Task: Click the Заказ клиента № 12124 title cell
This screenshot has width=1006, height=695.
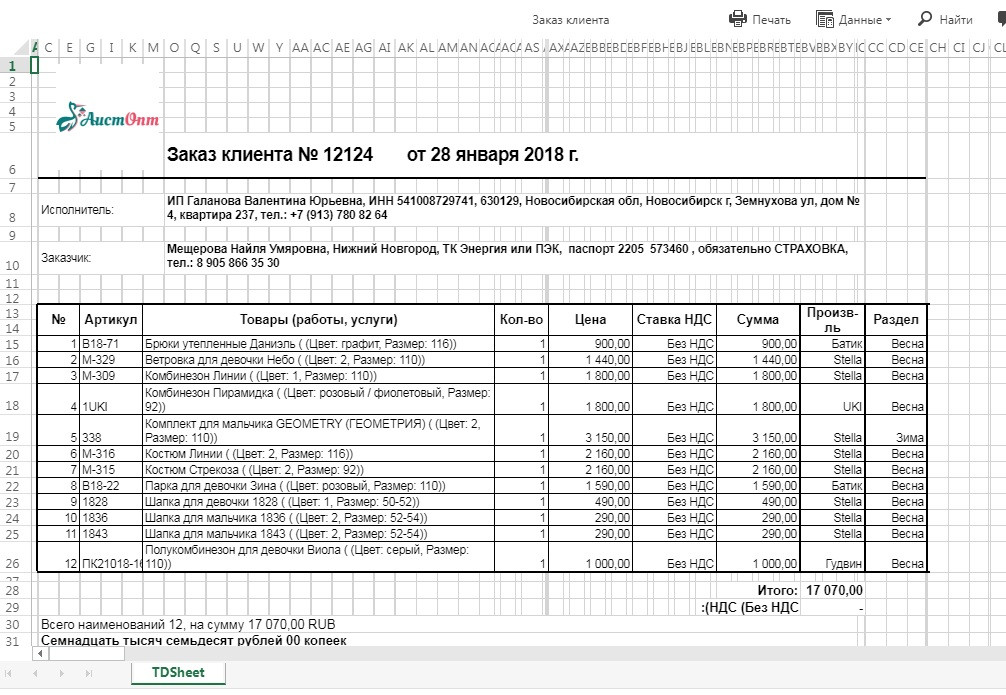Action: [269, 155]
